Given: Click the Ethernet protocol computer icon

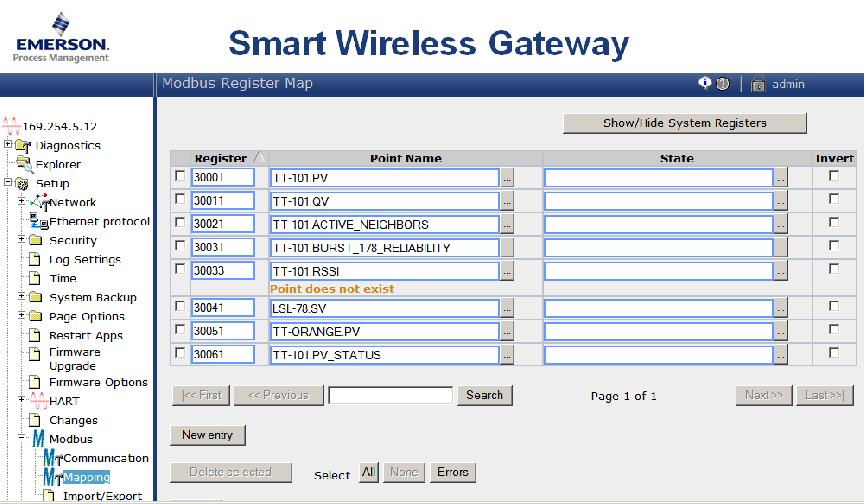Looking at the screenshot, I should click(39, 221).
